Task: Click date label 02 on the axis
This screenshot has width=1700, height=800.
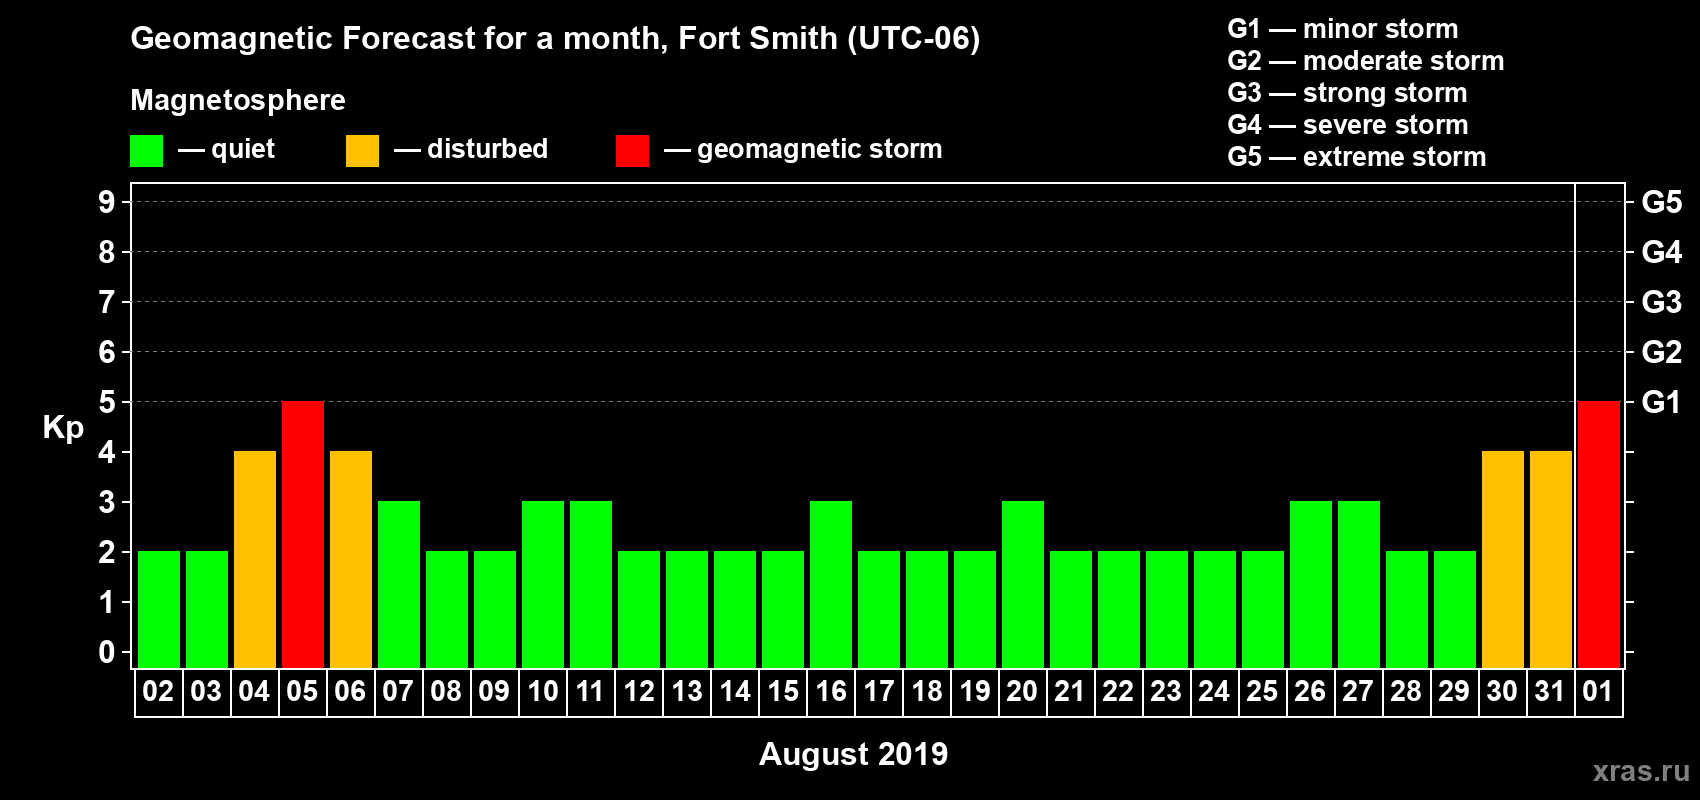Action: point(158,691)
